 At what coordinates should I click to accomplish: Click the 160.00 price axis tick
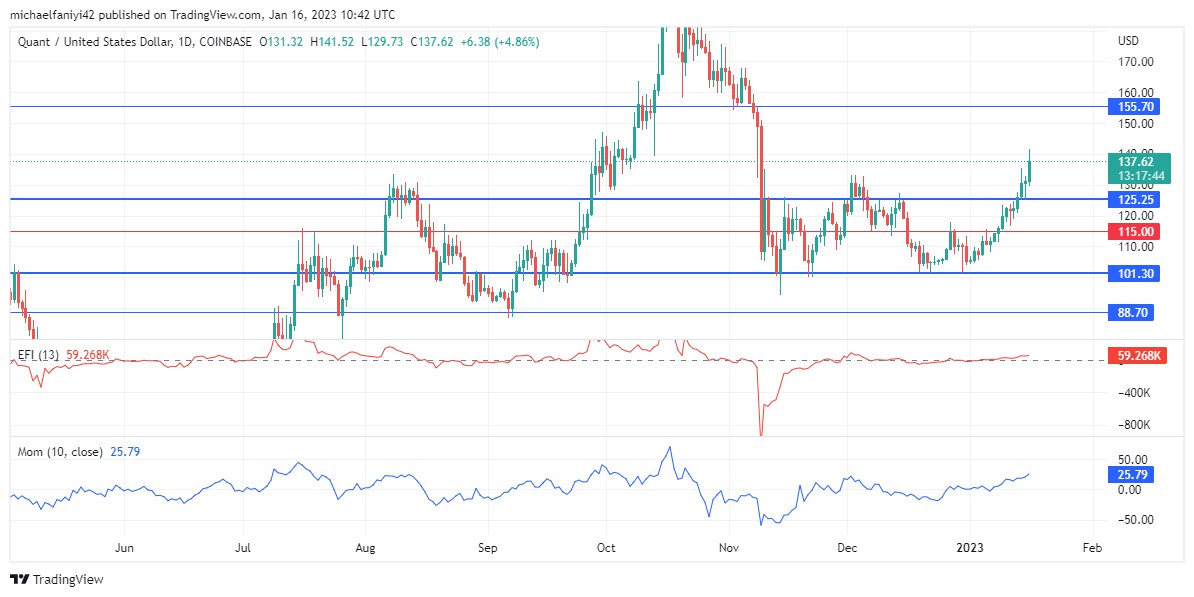click(x=1135, y=93)
